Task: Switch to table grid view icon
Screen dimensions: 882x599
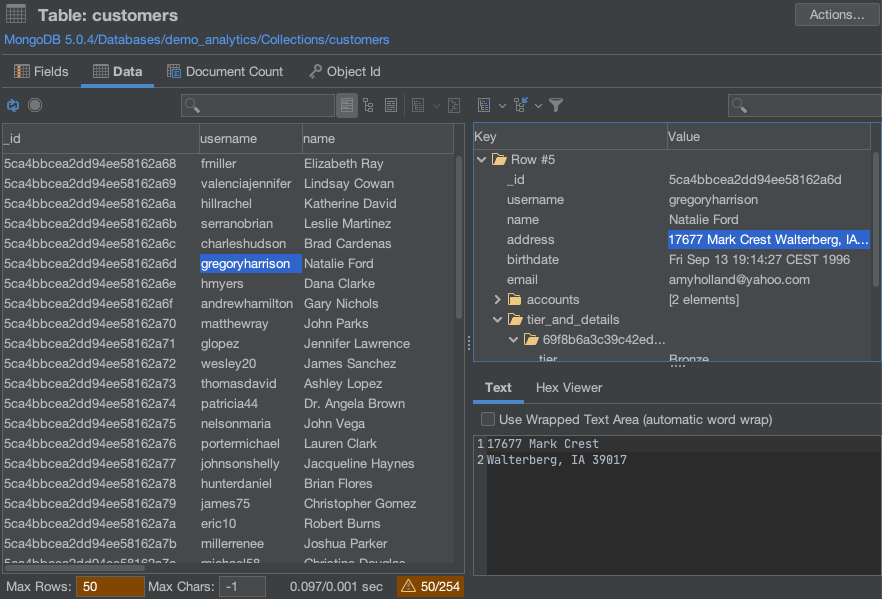Action: tap(347, 105)
